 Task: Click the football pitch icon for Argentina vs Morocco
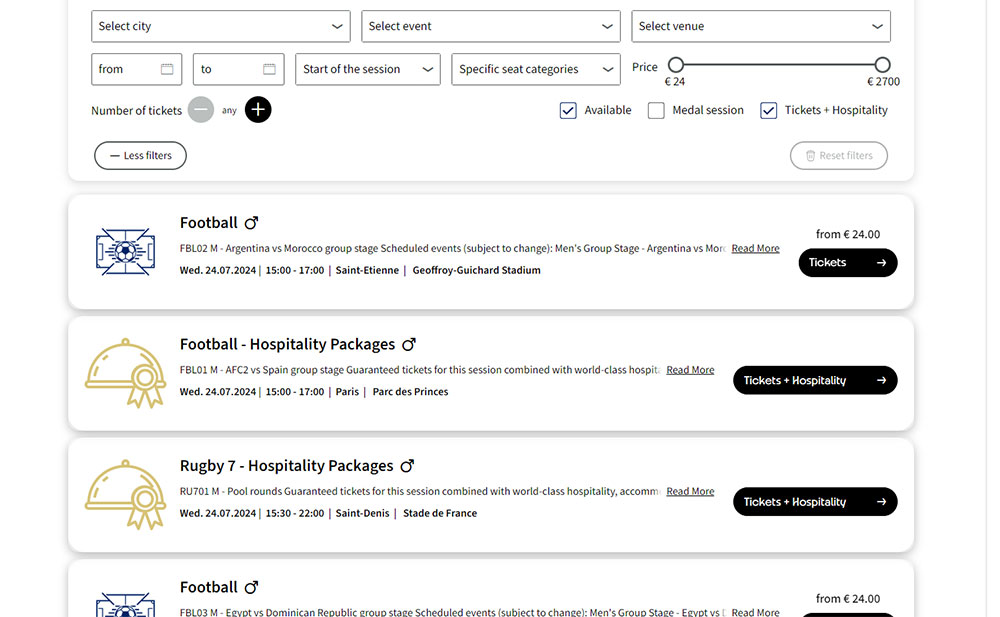tap(125, 252)
